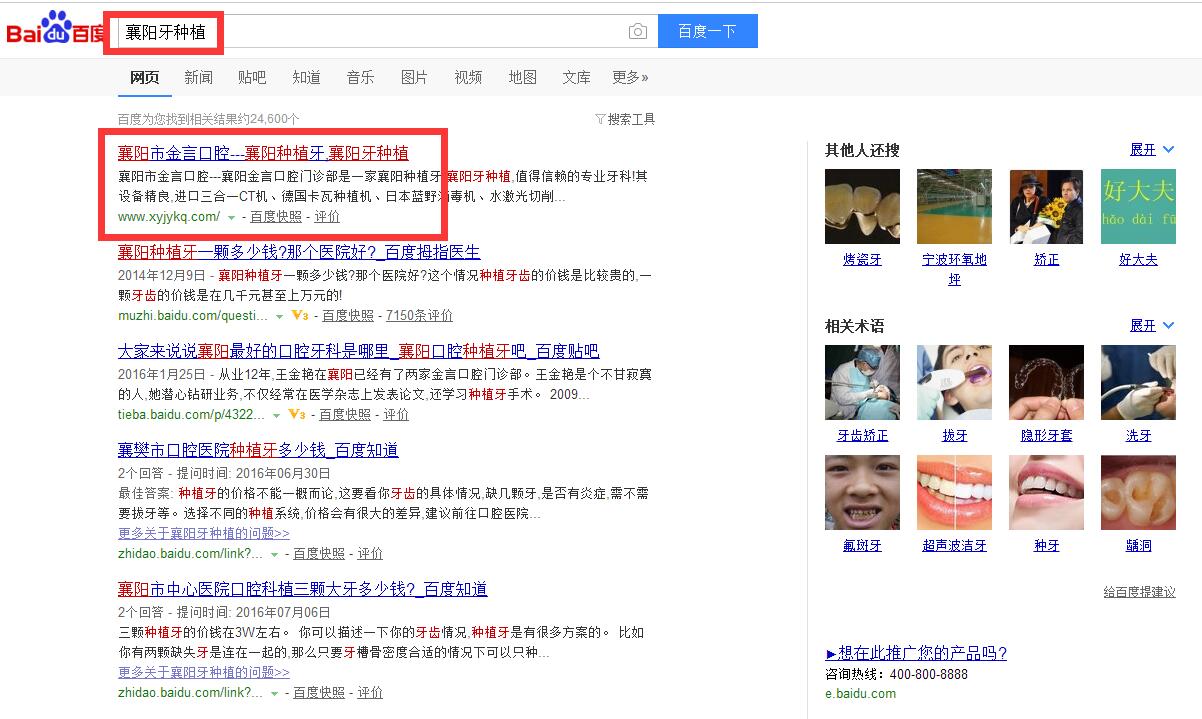
Task: Open 百度快照 for muzhi.baidu.com result
Action: pyautogui.click(x=348, y=316)
